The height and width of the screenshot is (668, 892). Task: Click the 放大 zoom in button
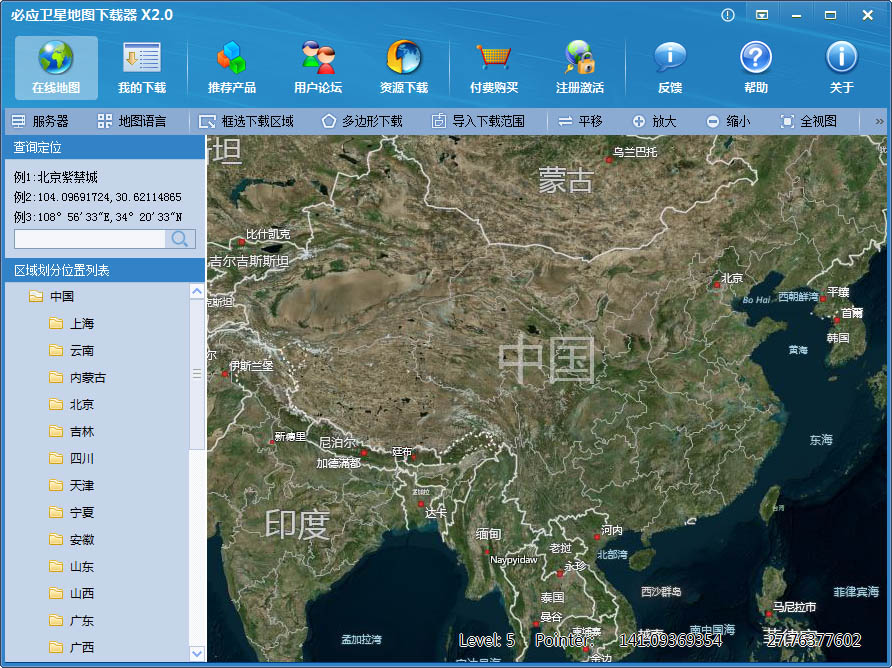click(x=654, y=121)
